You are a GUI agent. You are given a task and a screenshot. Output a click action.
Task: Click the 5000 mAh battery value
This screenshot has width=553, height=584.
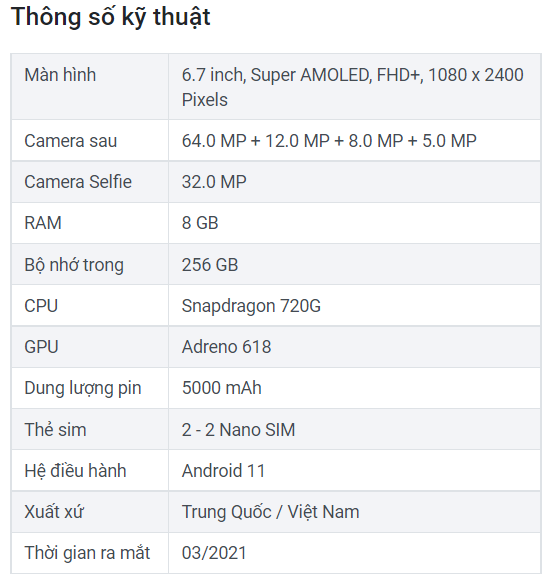click(x=222, y=388)
